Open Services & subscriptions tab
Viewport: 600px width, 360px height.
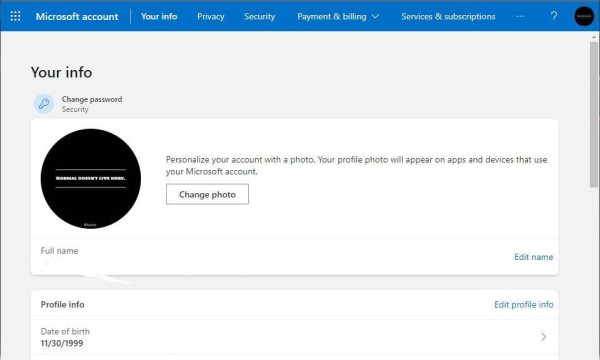(448, 16)
